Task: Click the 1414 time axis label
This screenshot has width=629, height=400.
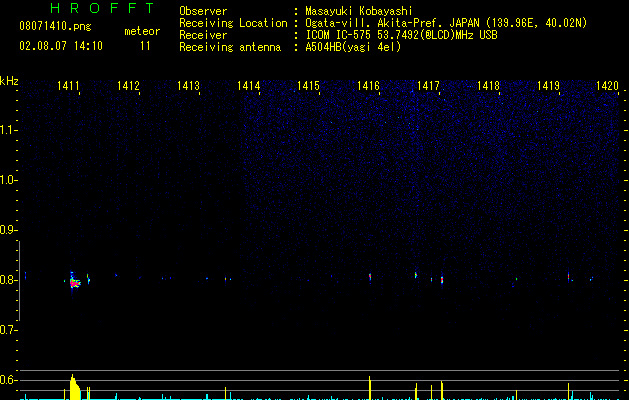Action: [x=248, y=86]
